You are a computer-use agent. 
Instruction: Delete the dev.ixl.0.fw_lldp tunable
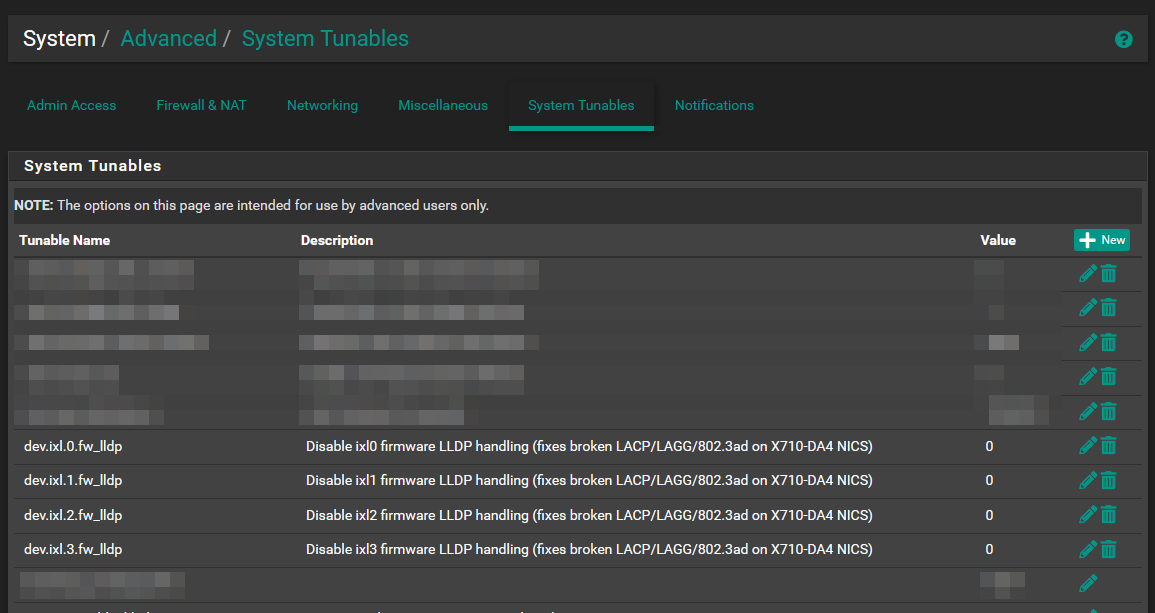(1109, 446)
